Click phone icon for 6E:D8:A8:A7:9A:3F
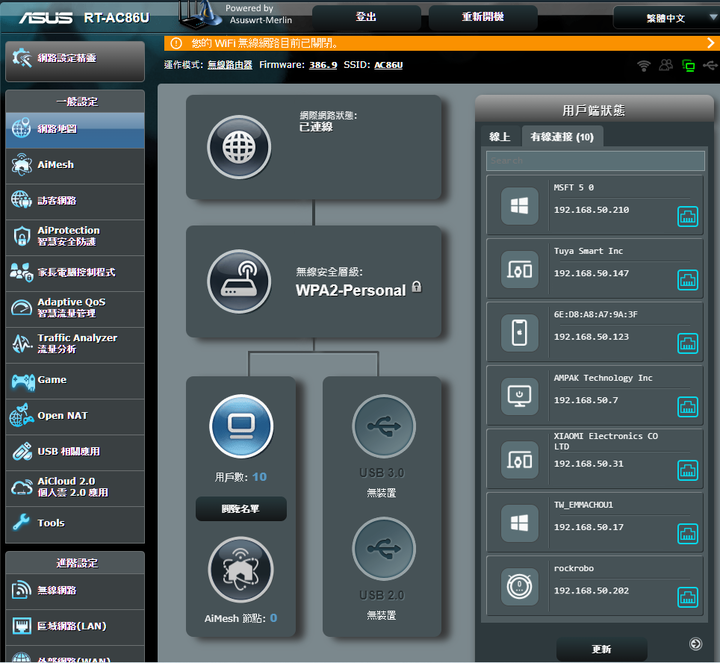 (x=519, y=333)
